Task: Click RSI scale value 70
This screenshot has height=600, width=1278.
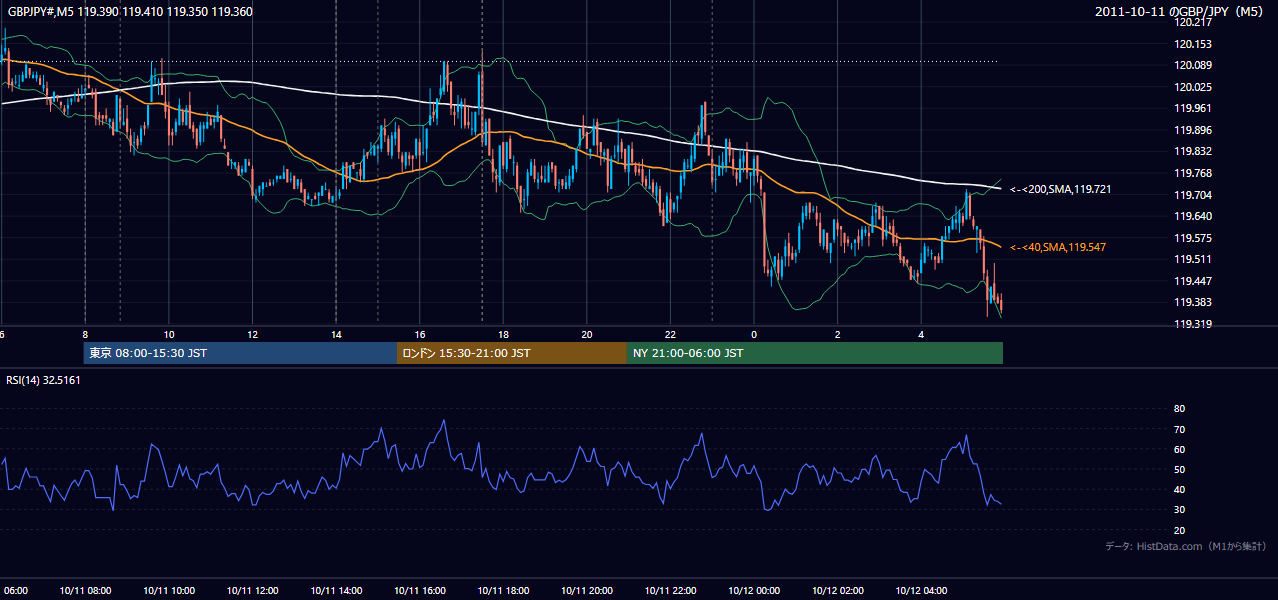Action: [x=1179, y=429]
